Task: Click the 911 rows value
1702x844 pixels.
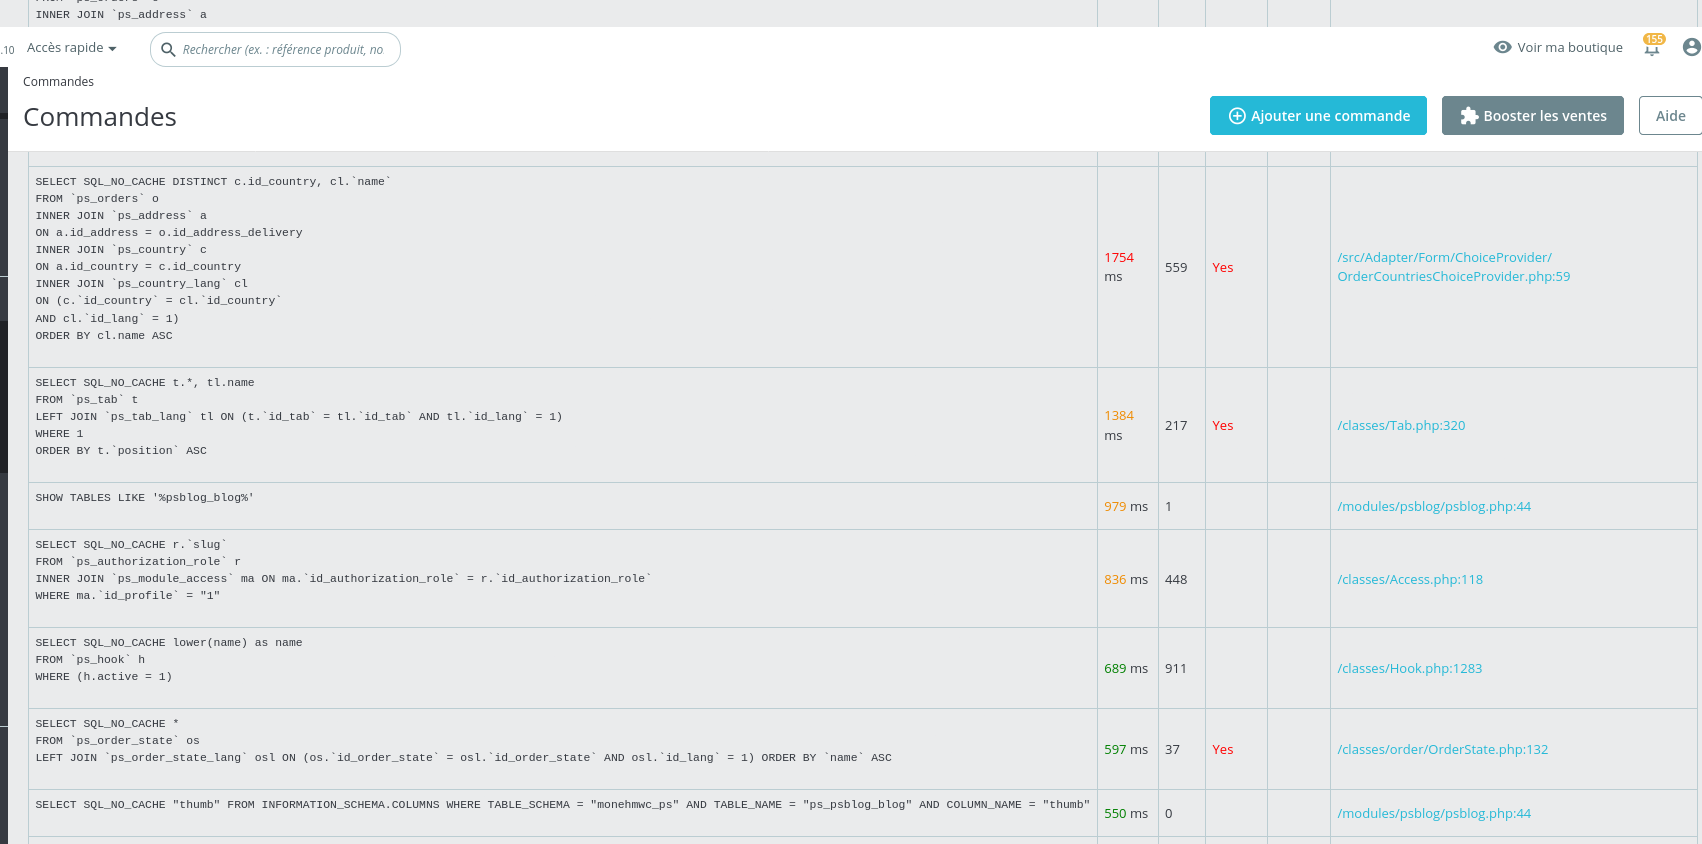Action: pos(1176,668)
